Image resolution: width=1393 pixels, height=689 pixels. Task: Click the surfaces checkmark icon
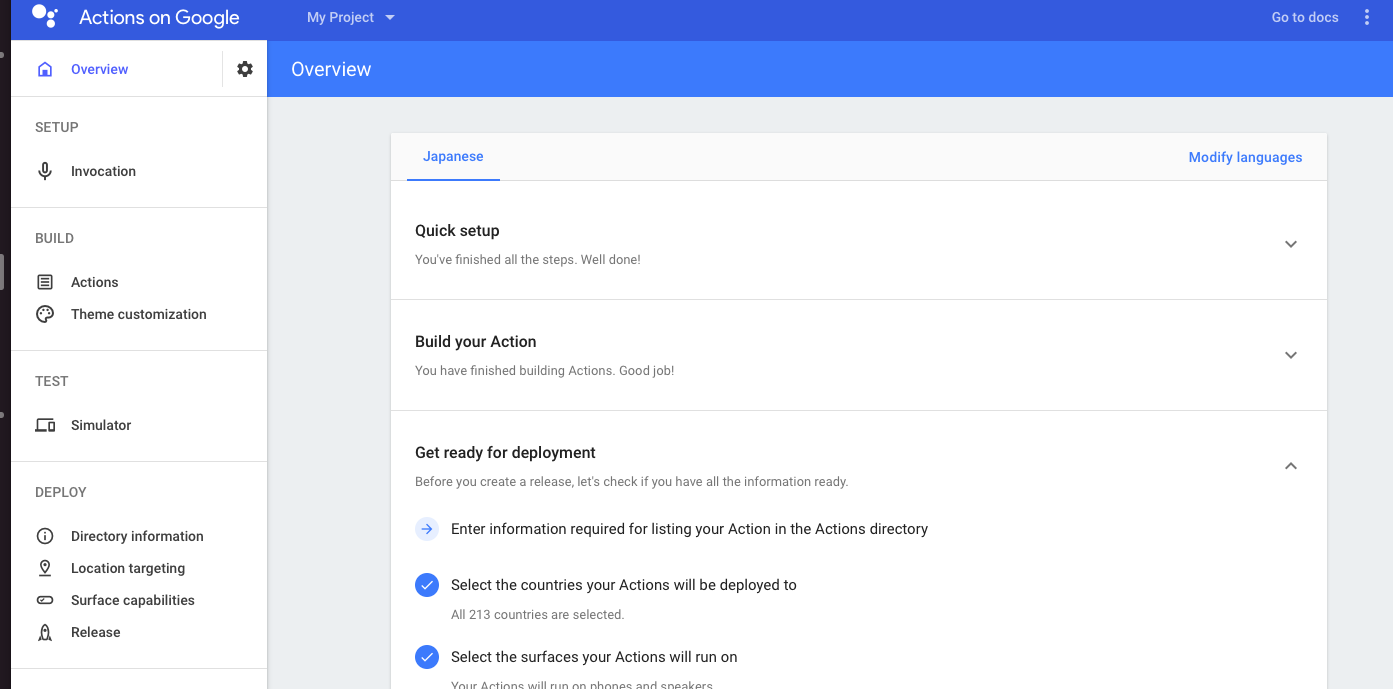click(x=427, y=657)
